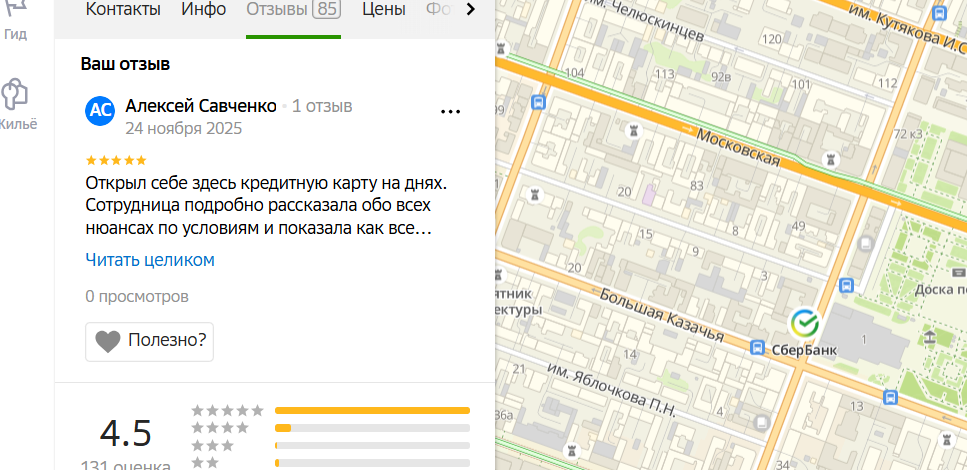This screenshot has width=967, height=470.
Task: Click the review date '24 ноября 2025'
Action: click(184, 129)
